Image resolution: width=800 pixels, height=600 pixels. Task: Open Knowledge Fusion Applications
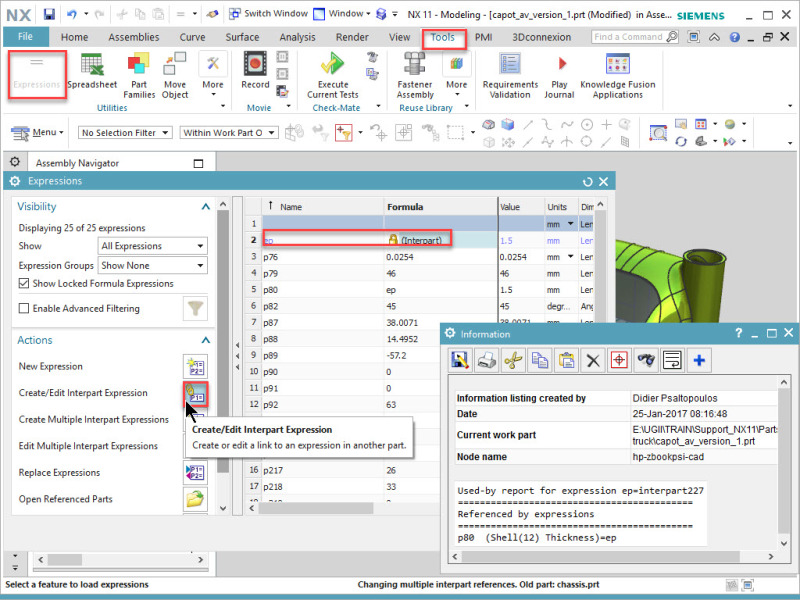pyautogui.click(x=618, y=76)
